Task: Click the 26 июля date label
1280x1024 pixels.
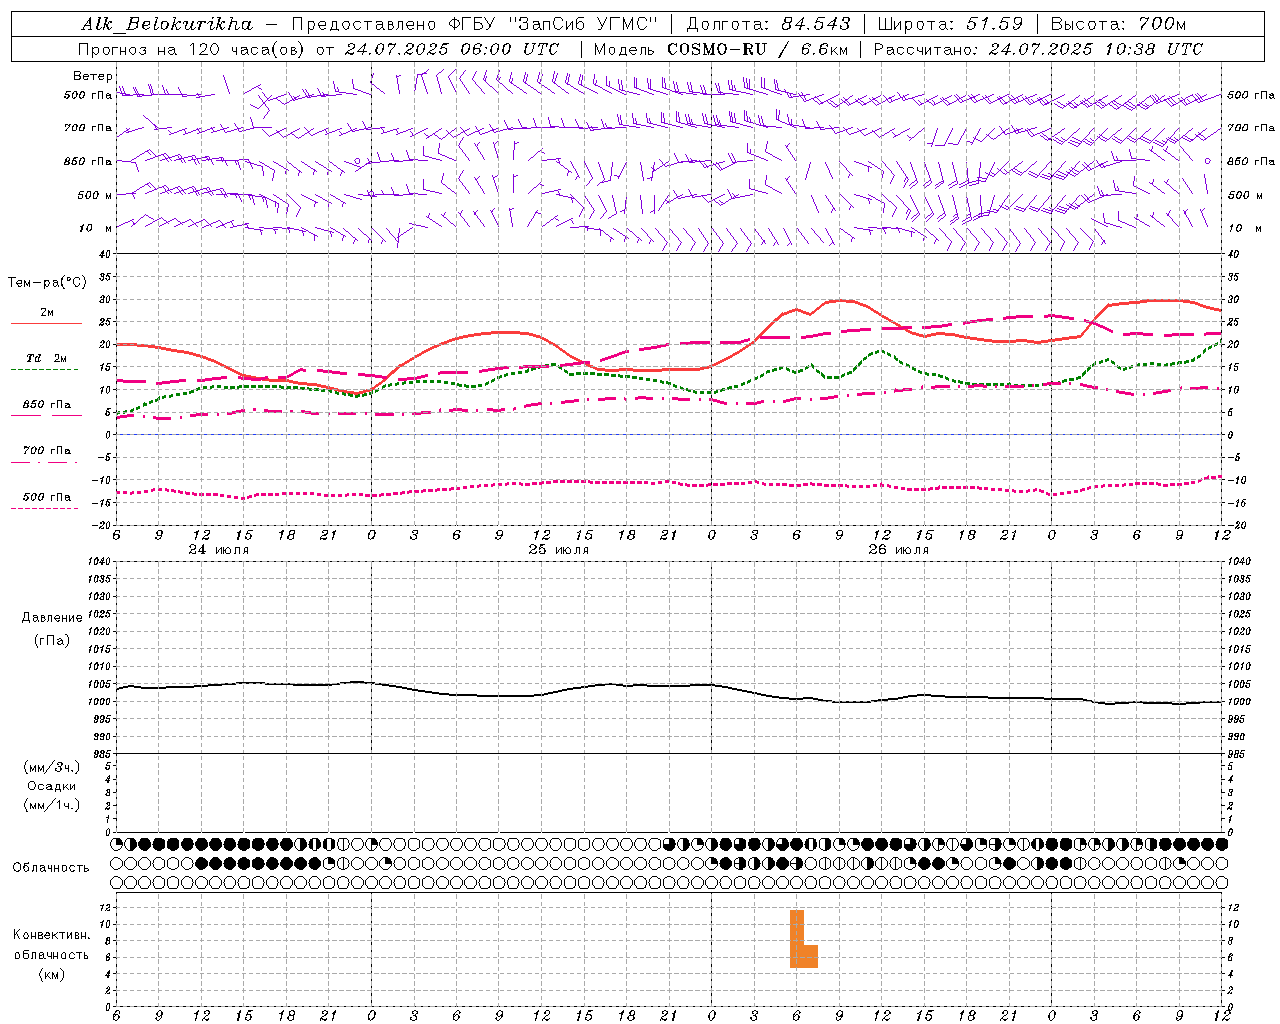Action: [897, 550]
